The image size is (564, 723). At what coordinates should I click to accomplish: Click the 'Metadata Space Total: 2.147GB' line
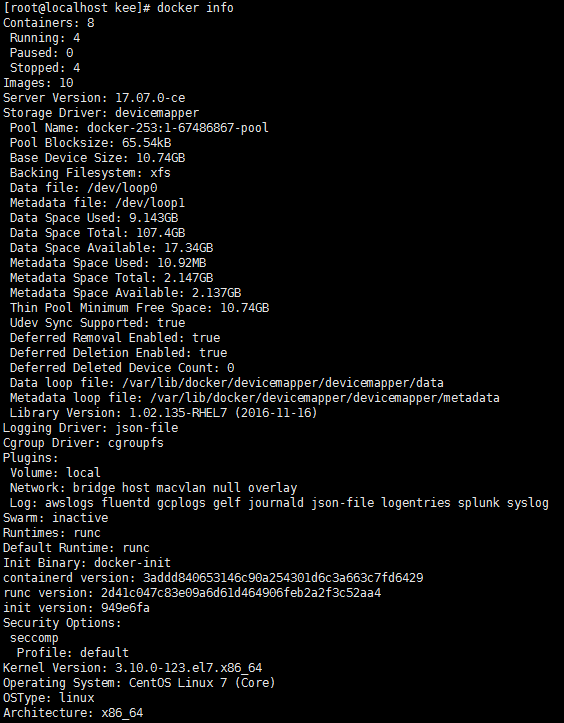click(112, 278)
